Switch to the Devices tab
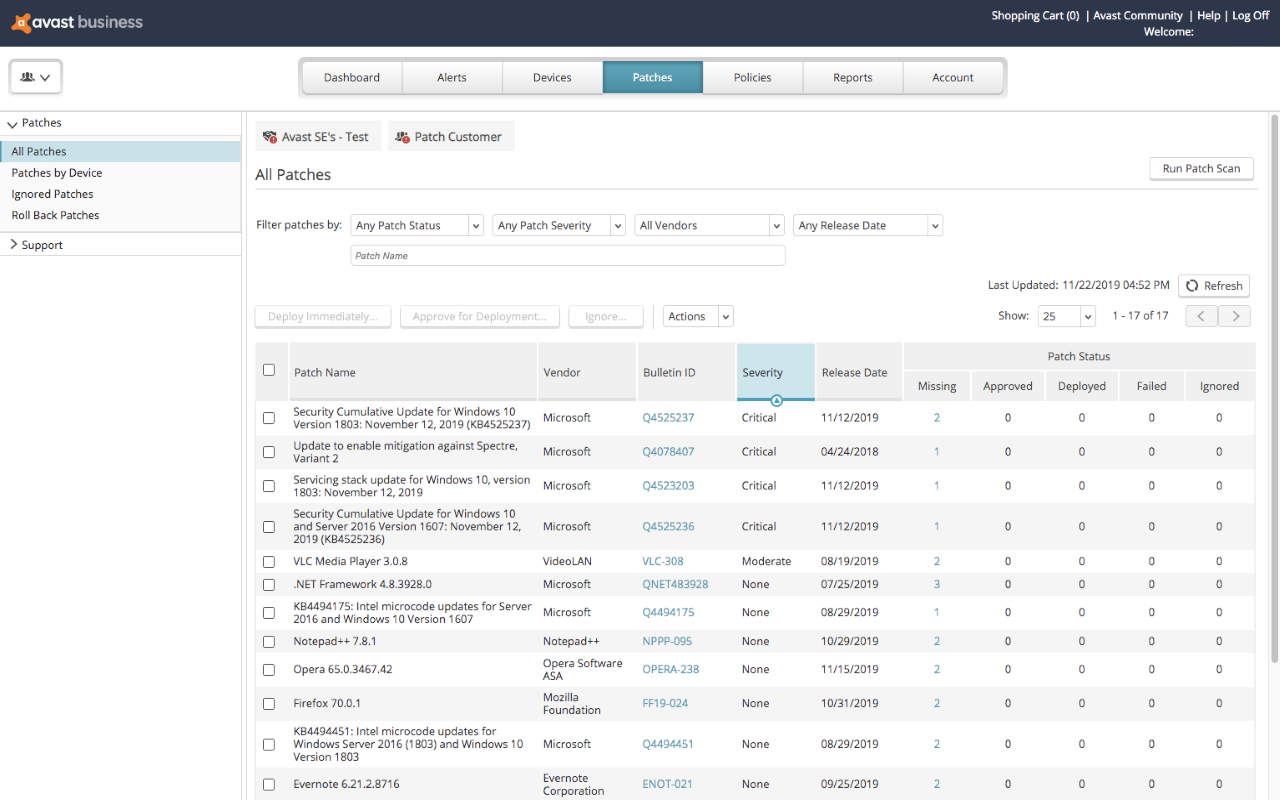The height and width of the screenshot is (800, 1280). tap(552, 77)
